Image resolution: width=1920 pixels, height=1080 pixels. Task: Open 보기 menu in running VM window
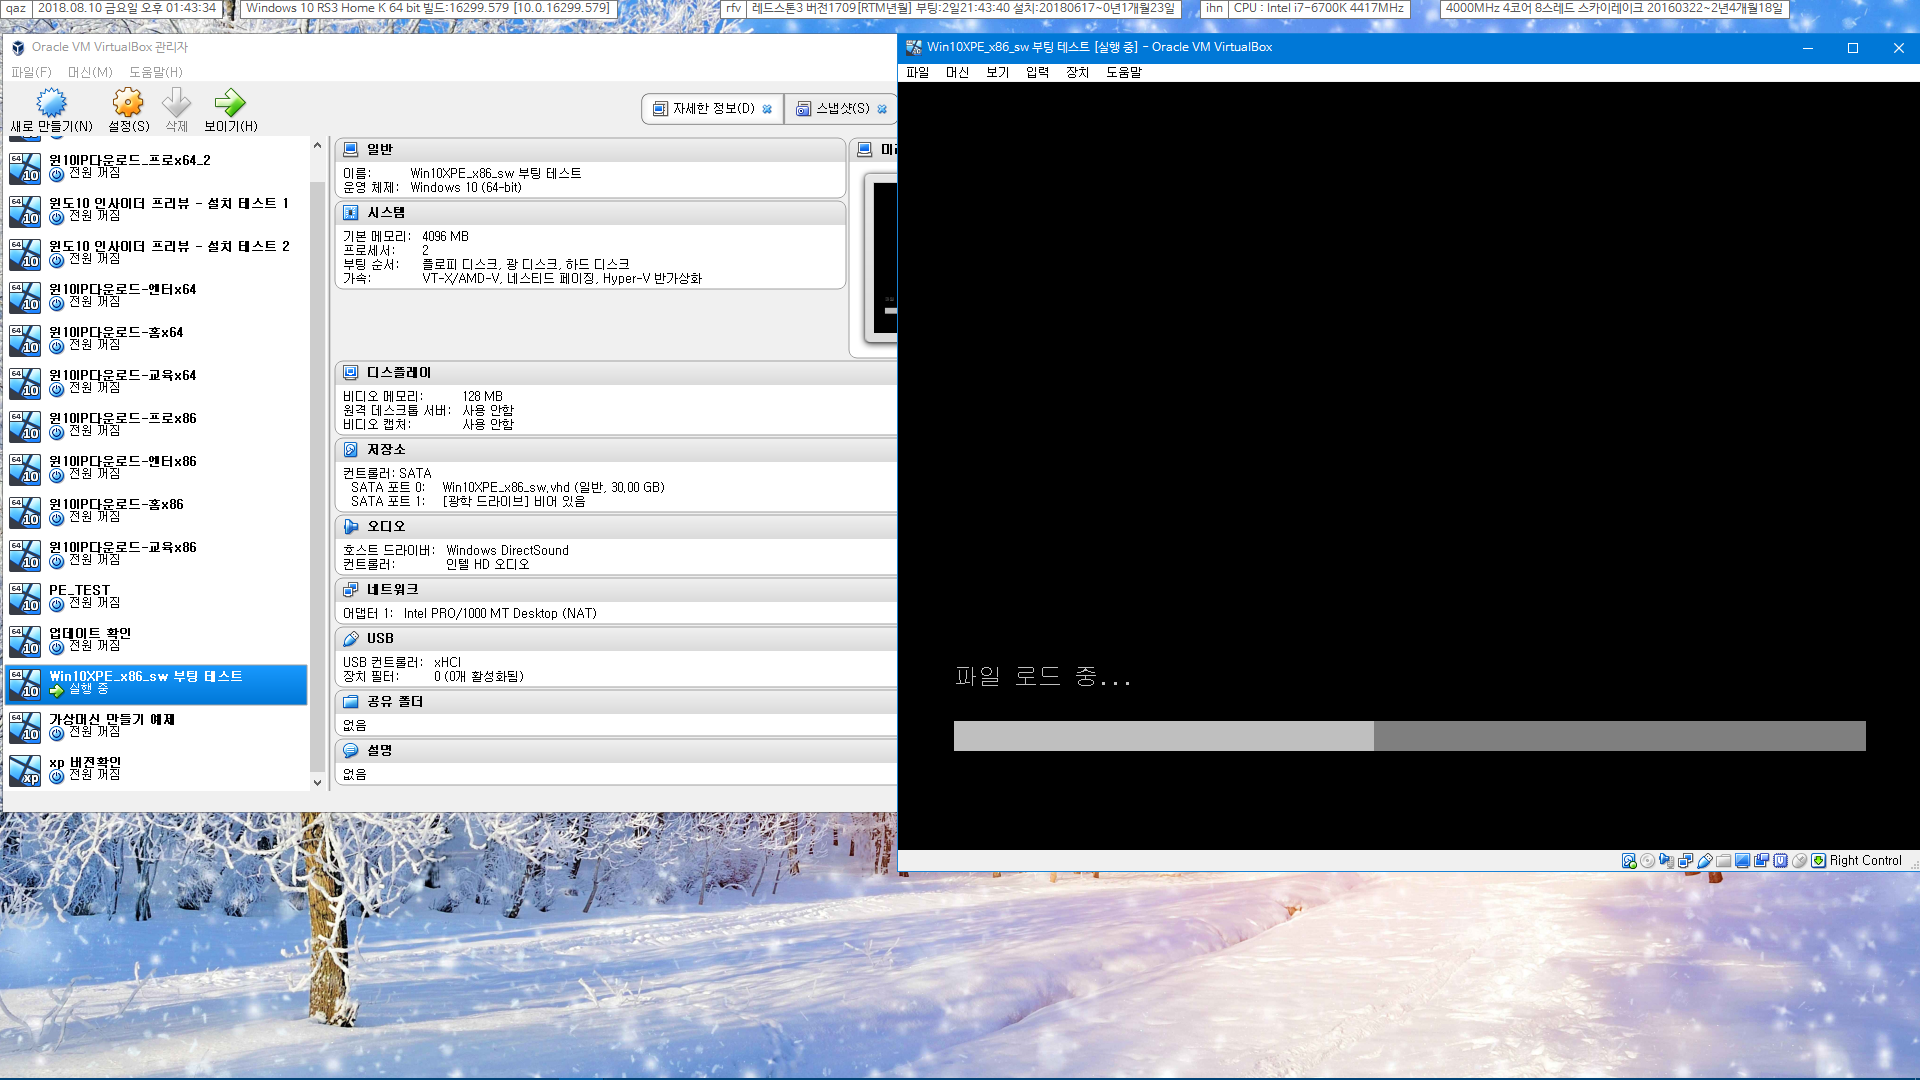(997, 72)
